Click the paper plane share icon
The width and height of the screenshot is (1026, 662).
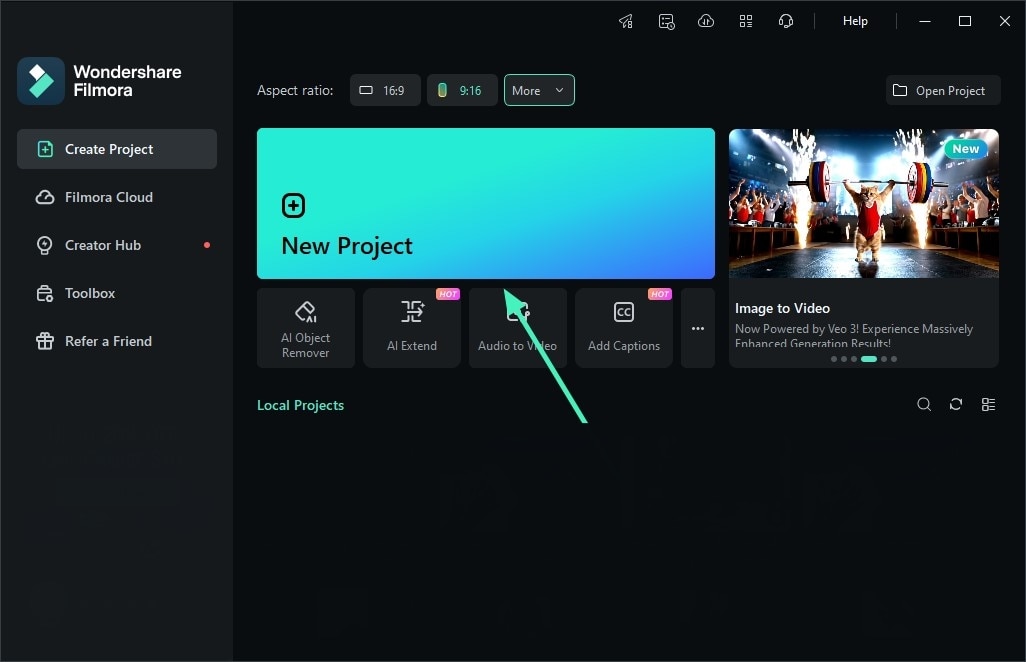tap(626, 20)
